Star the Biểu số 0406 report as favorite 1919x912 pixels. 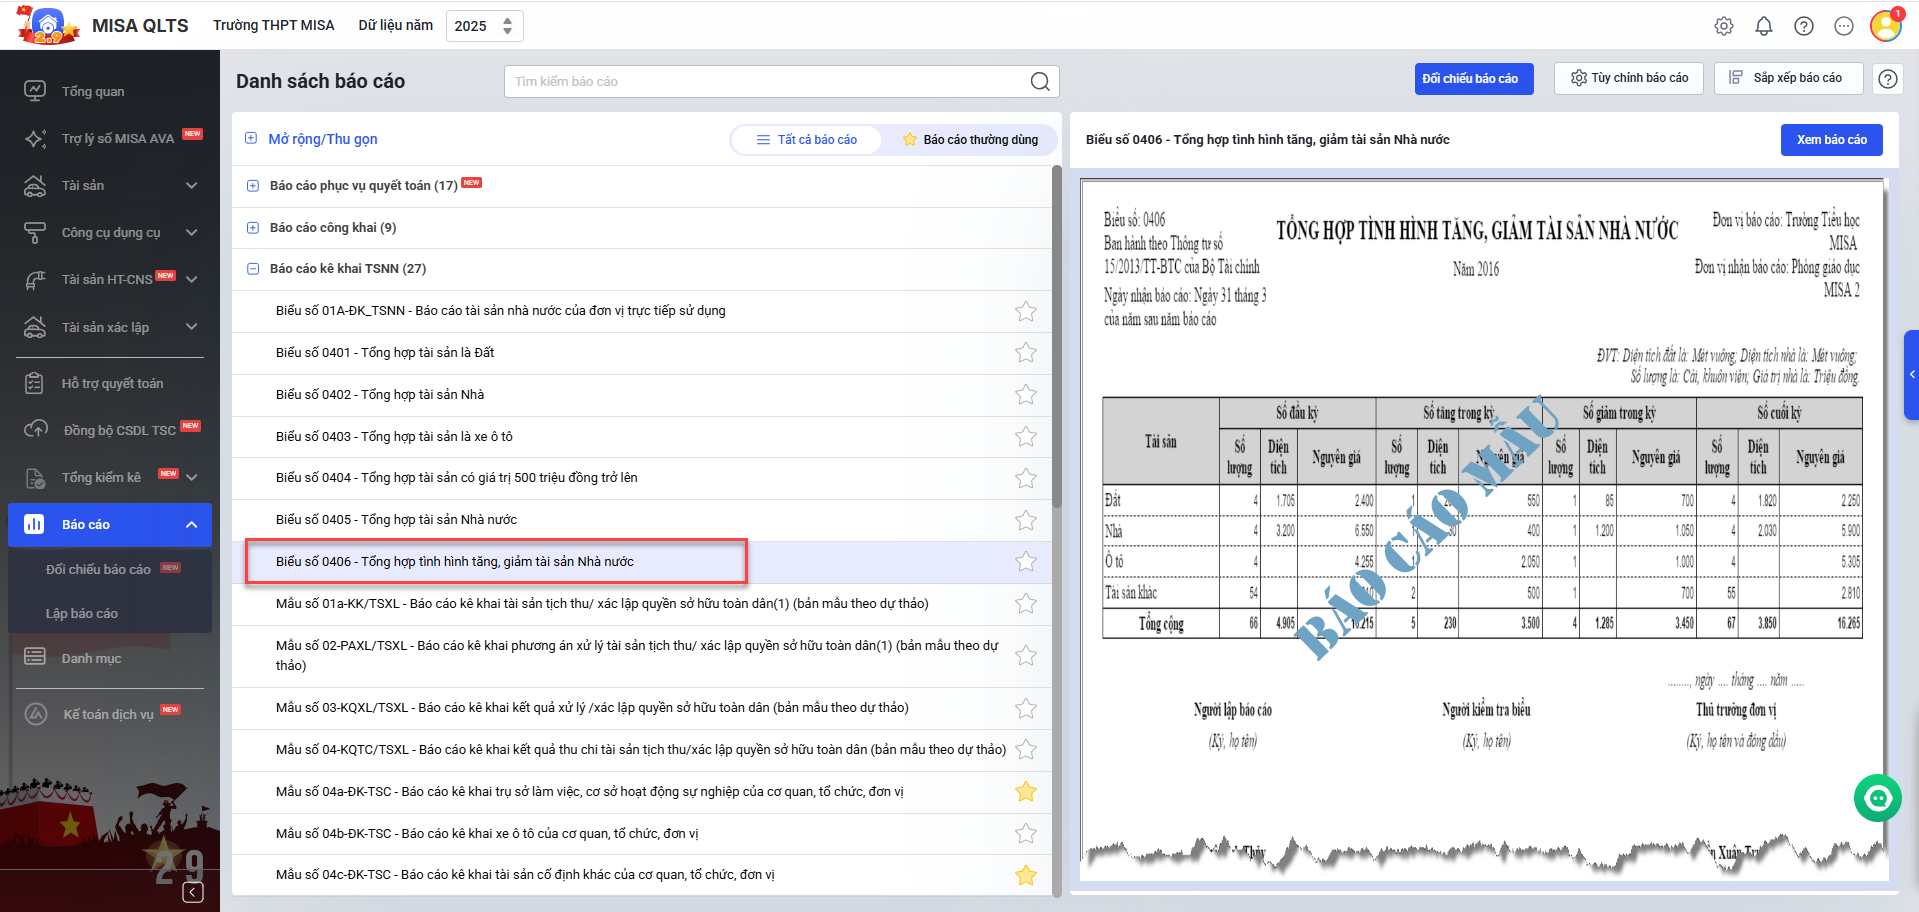pos(1025,562)
